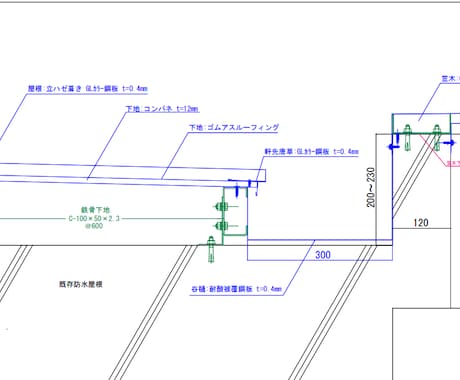Click the '120' dimension value
Viewport: 460px width, 380px height.
421,223
